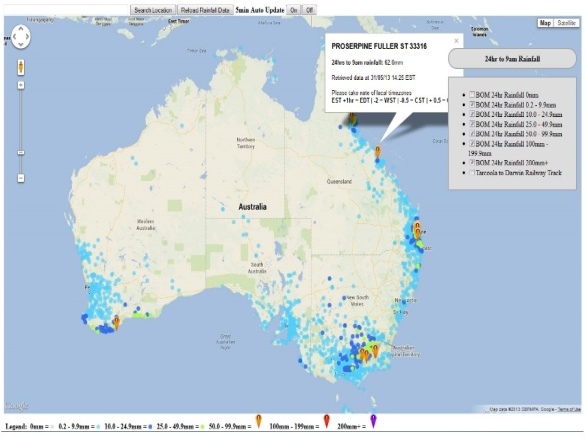Click the zoom slider handle
The height and width of the screenshot is (437, 587).
(x=21, y=153)
